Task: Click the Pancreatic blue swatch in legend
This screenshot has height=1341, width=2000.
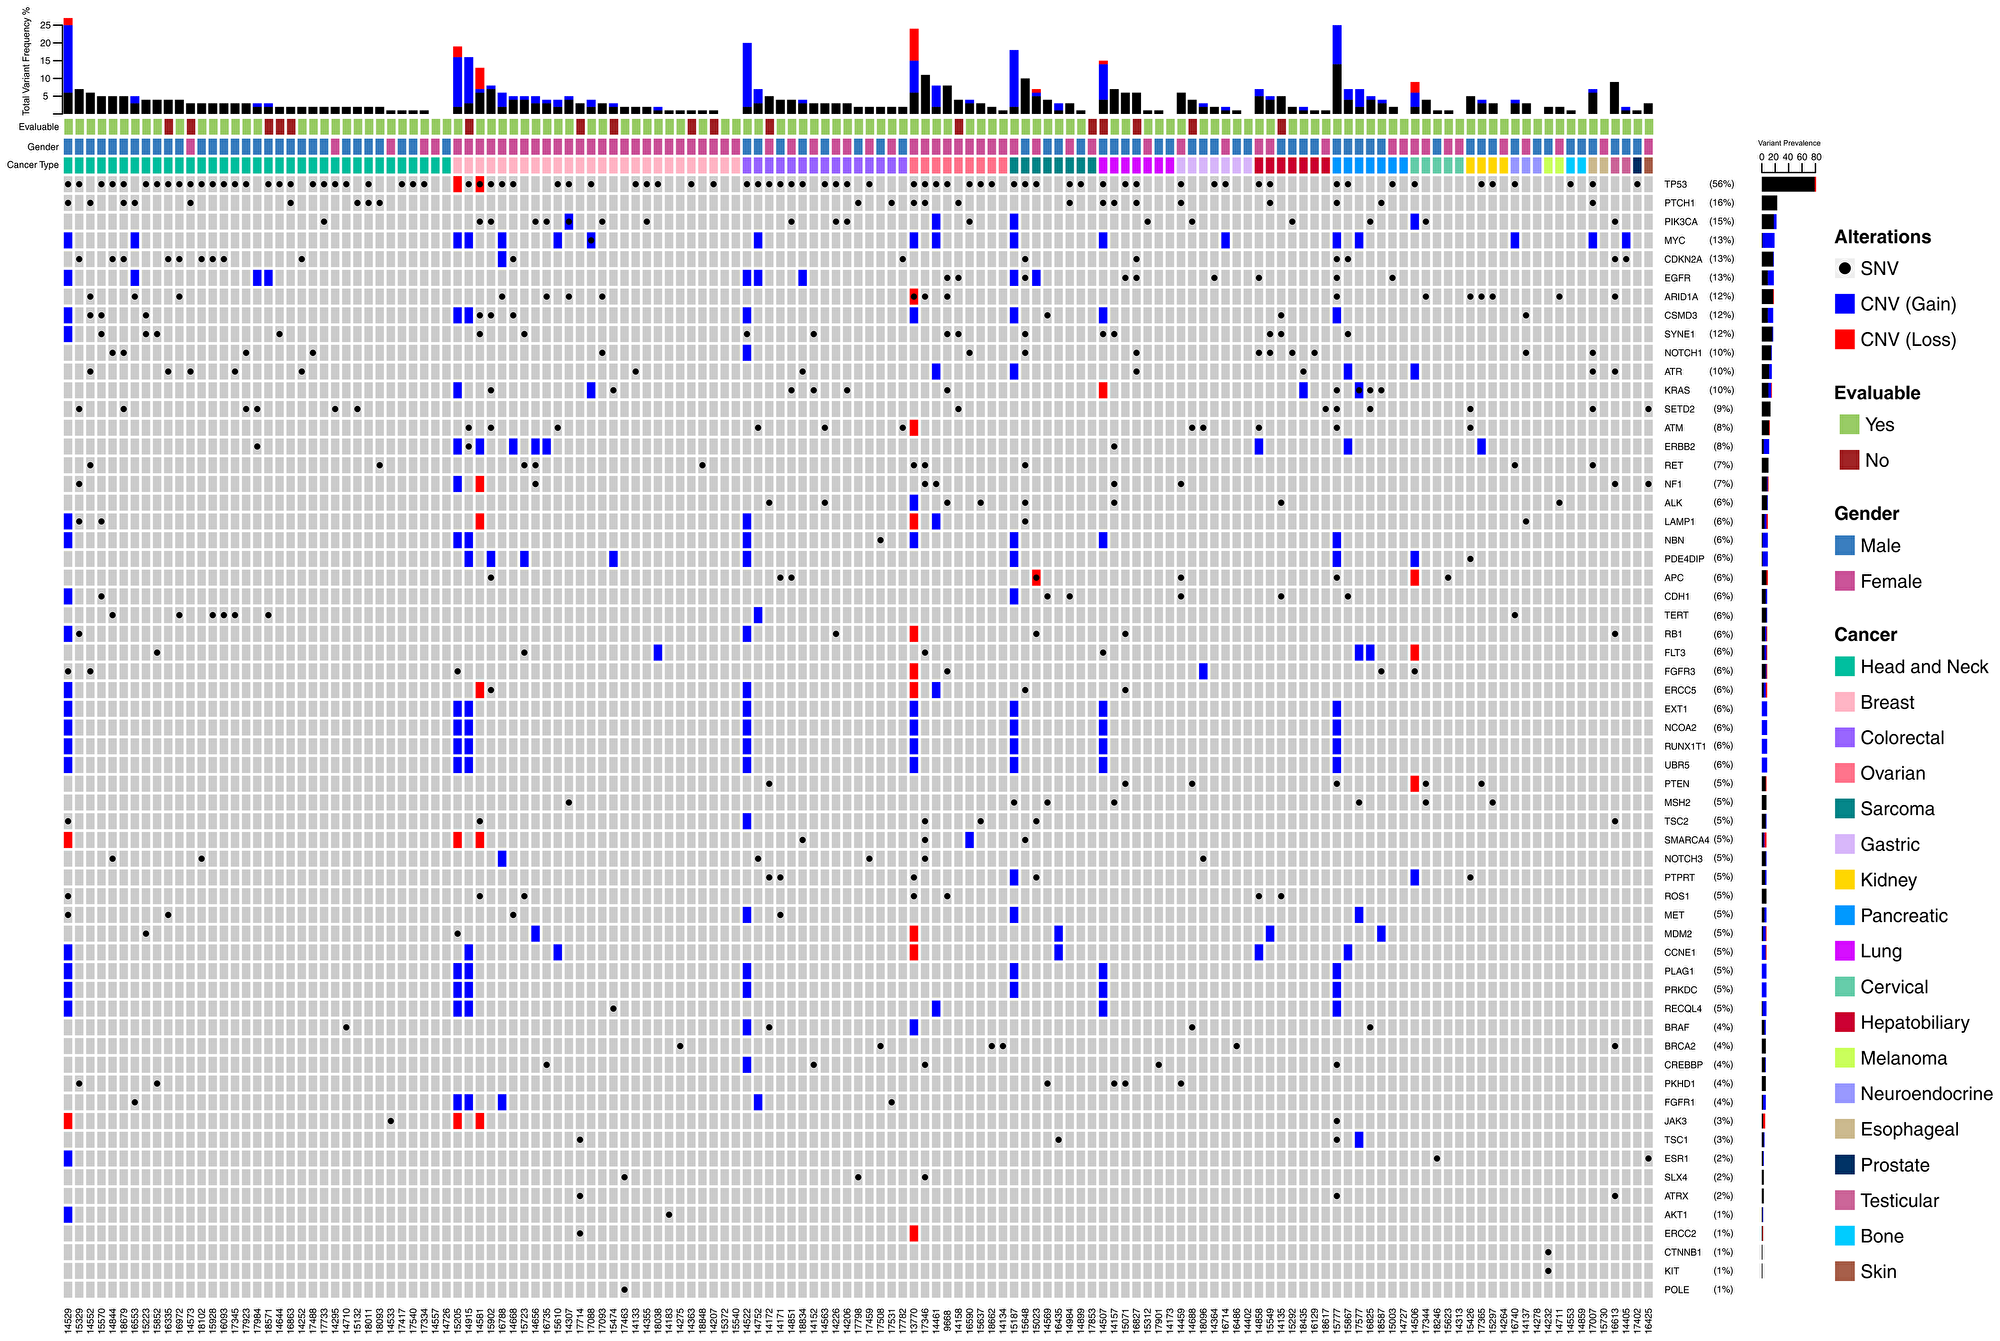Action: 1848,915
